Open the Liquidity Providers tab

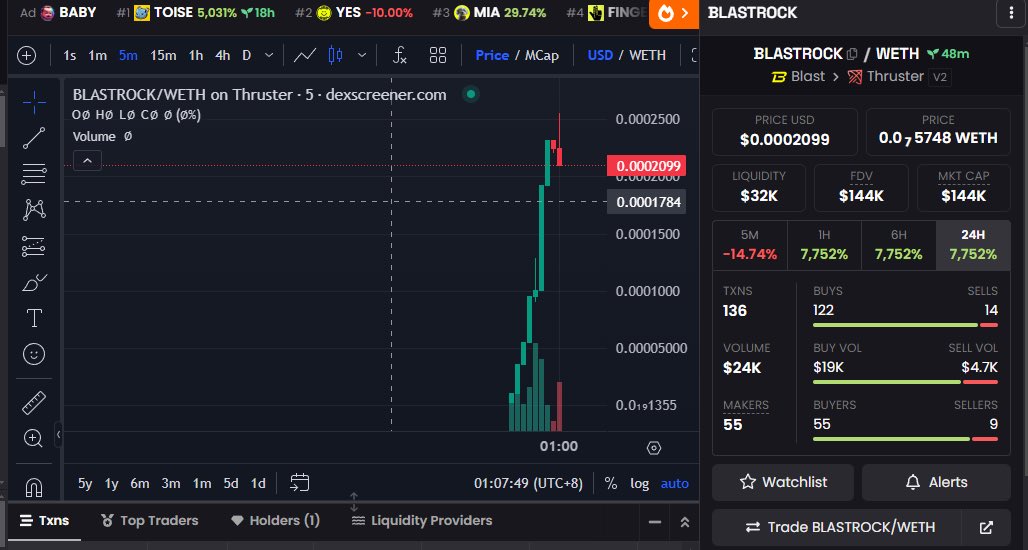422,521
